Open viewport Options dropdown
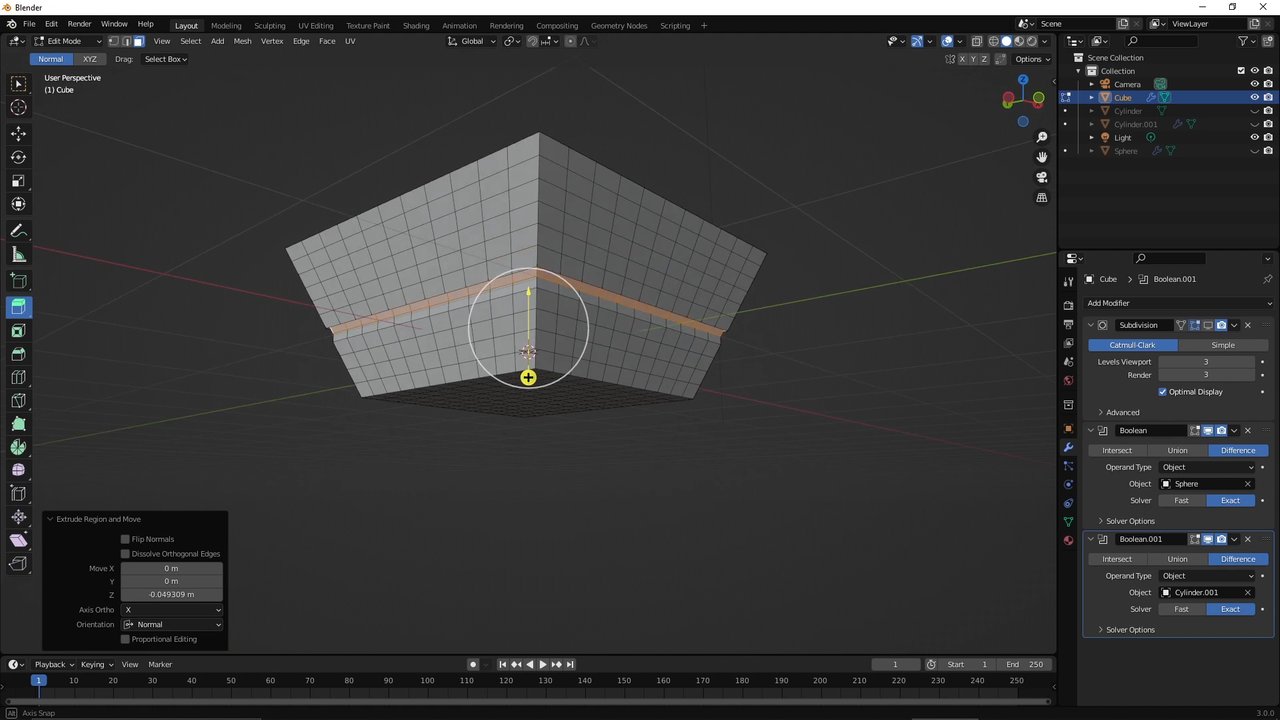Screen dimensions: 1280x720 tap(1033, 59)
